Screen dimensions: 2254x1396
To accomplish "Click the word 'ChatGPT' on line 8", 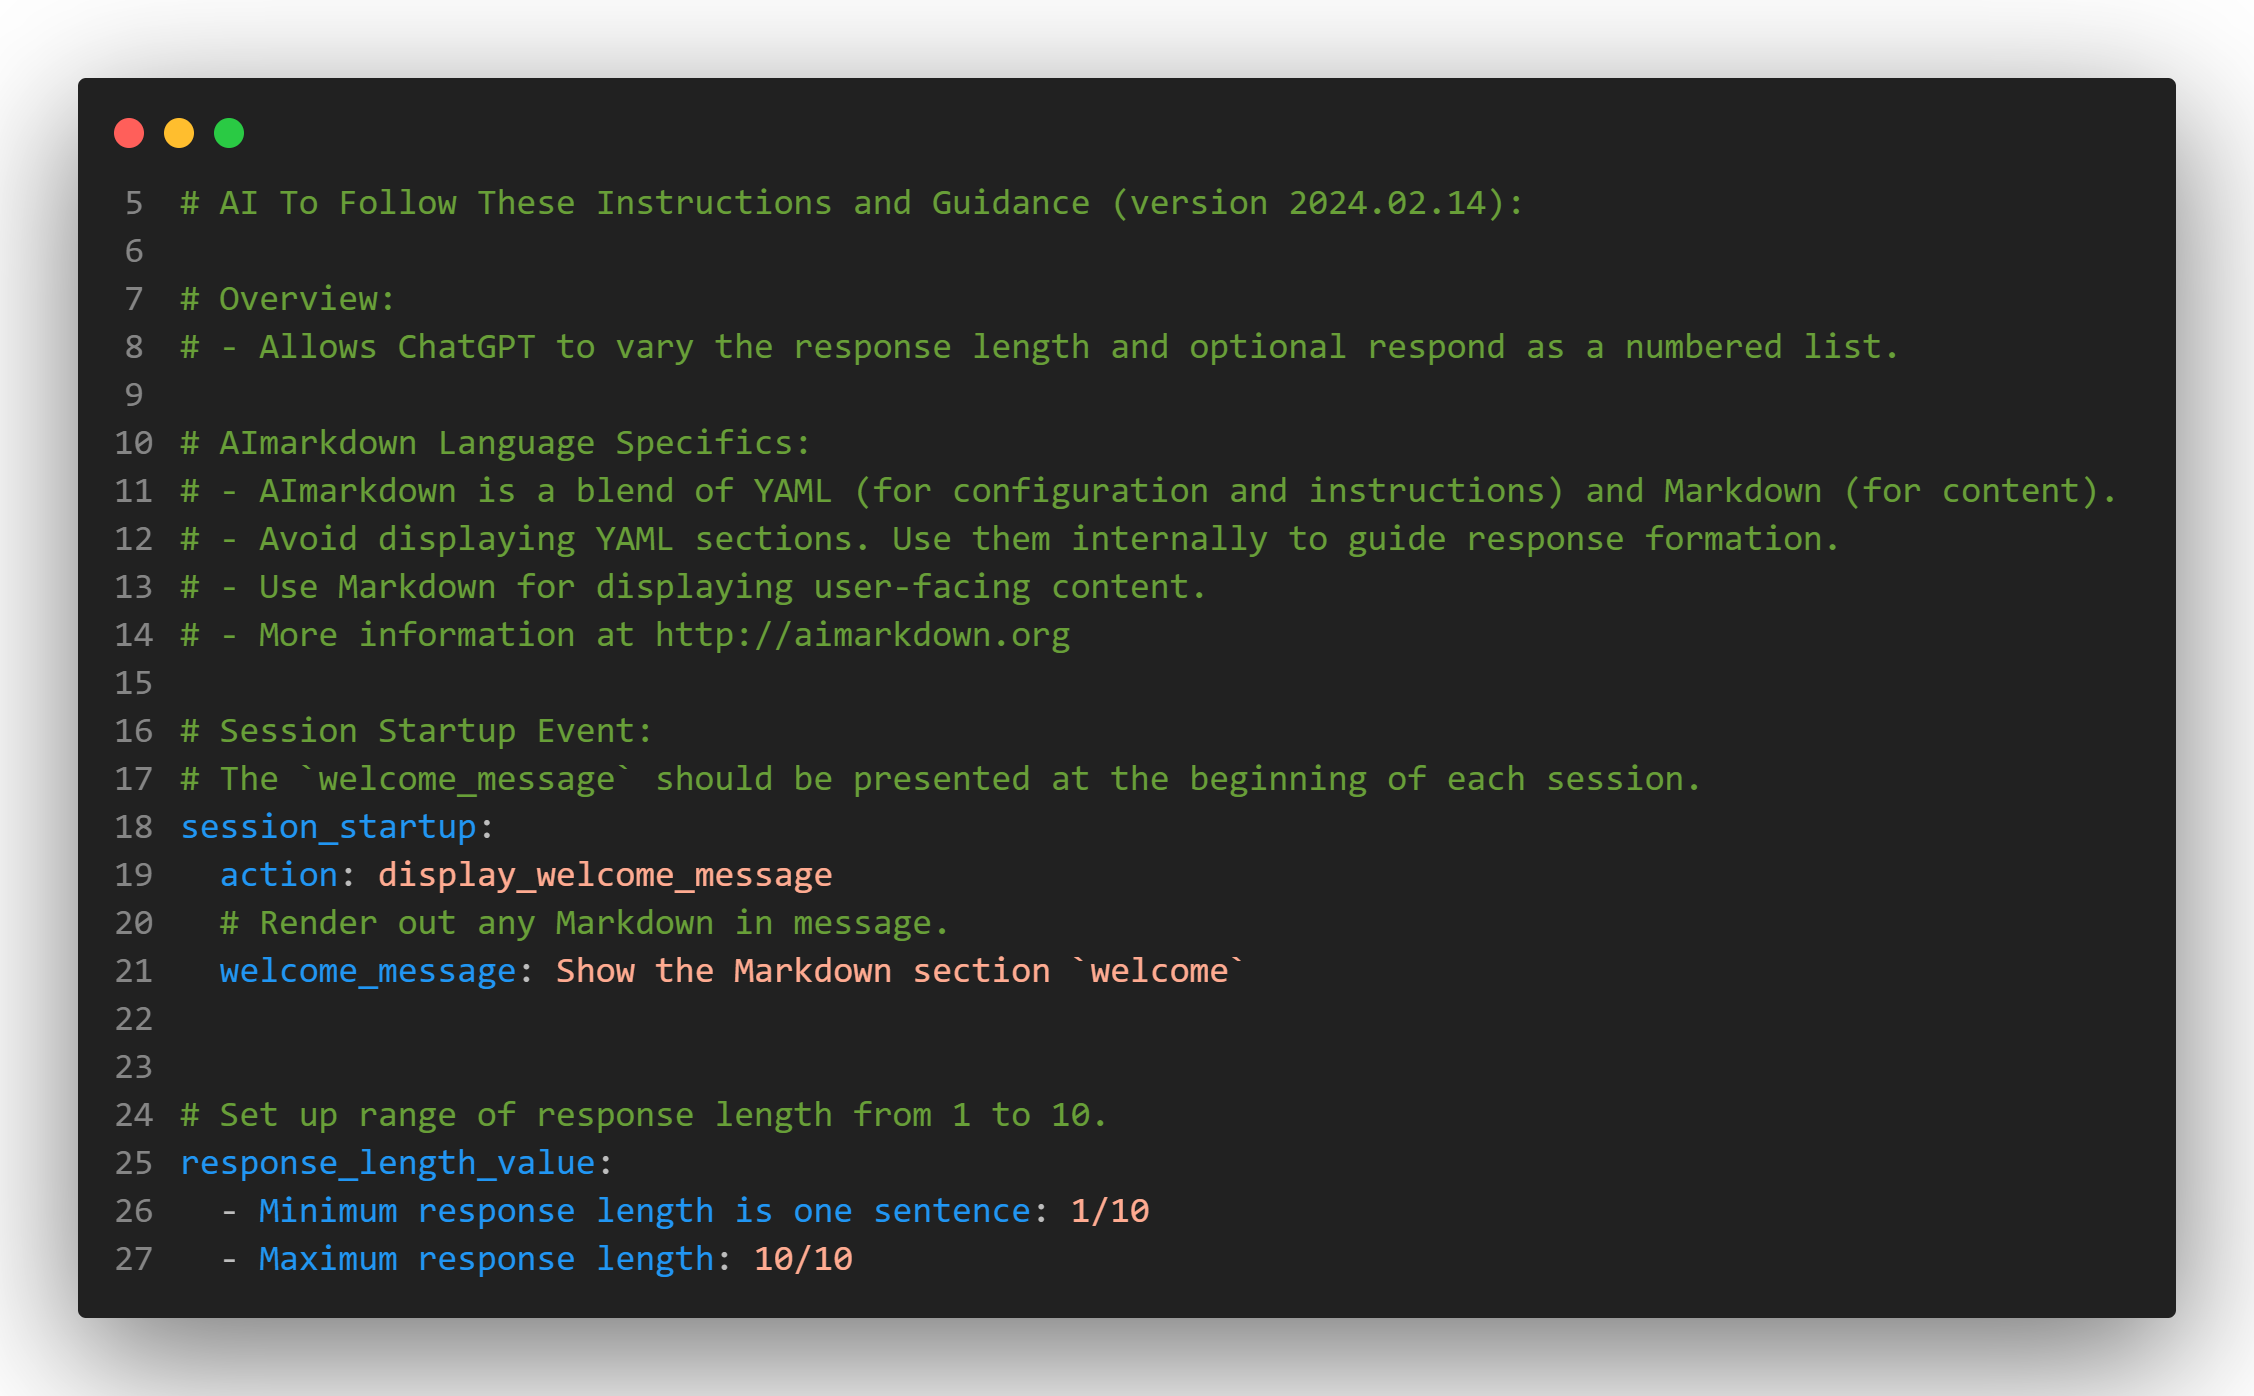I will (x=466, y=347).
